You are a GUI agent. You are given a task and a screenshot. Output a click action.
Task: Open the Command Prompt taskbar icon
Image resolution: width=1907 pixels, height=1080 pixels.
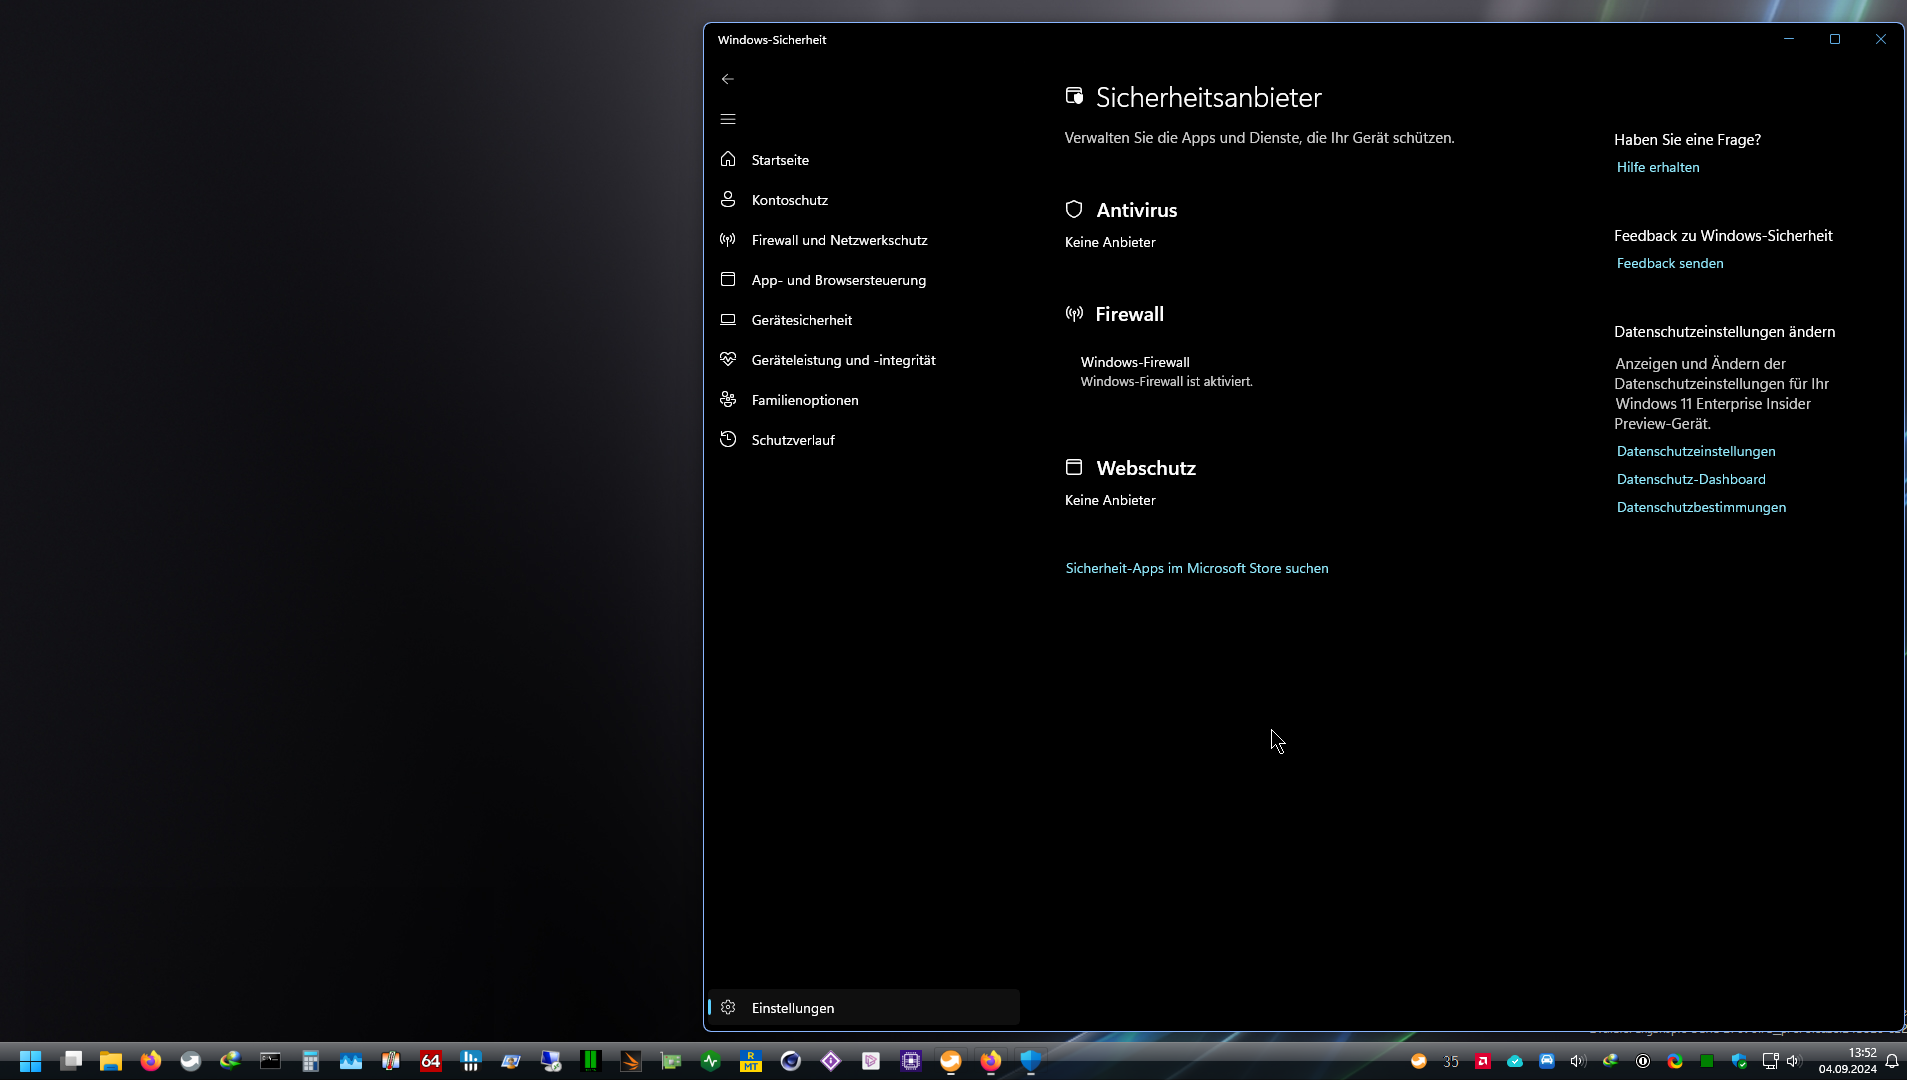(x=271, y=1061)
